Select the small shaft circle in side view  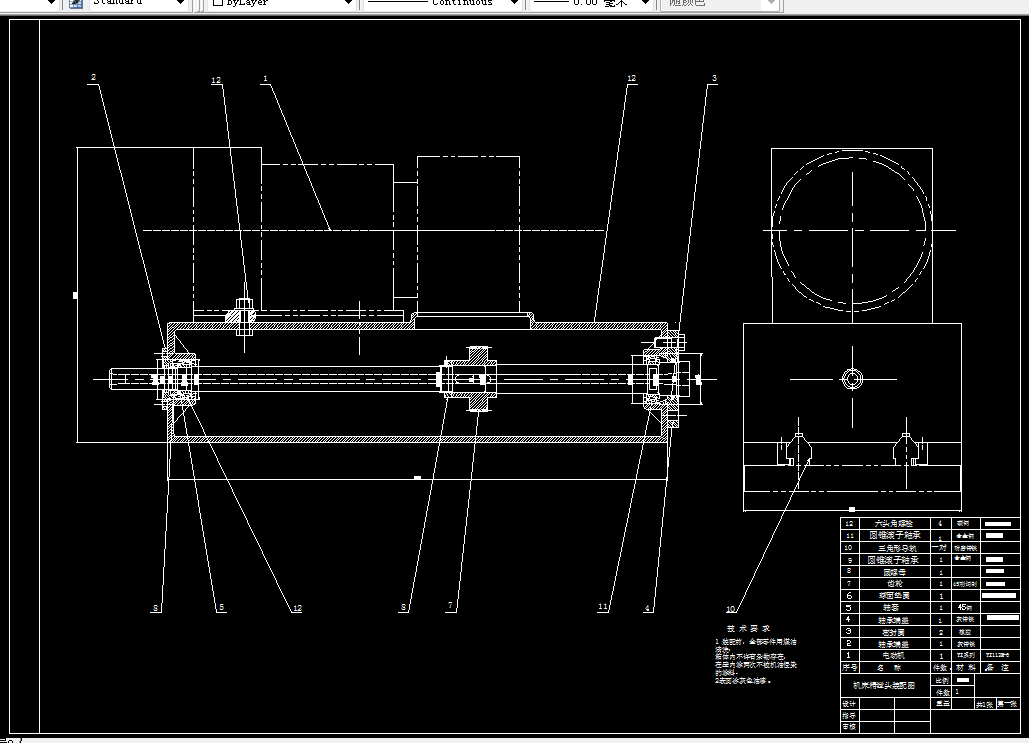click(852, 379)
